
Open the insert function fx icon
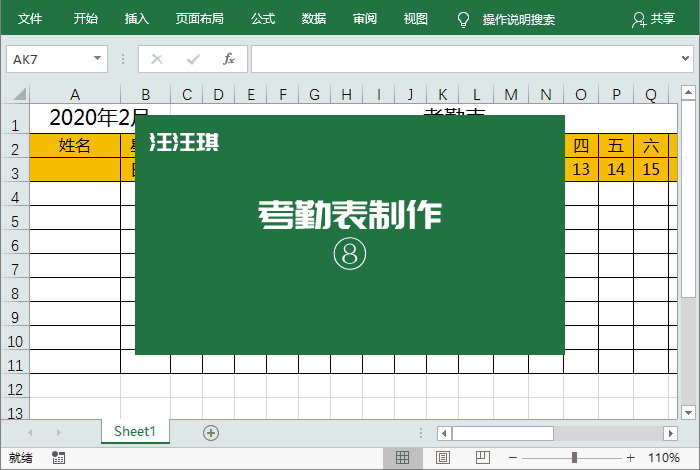[229, 59]
